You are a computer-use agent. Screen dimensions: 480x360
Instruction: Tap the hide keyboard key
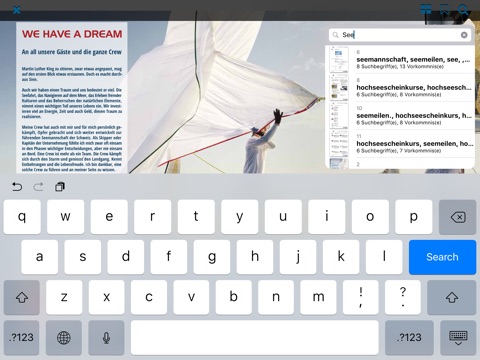tap(458, 338)
